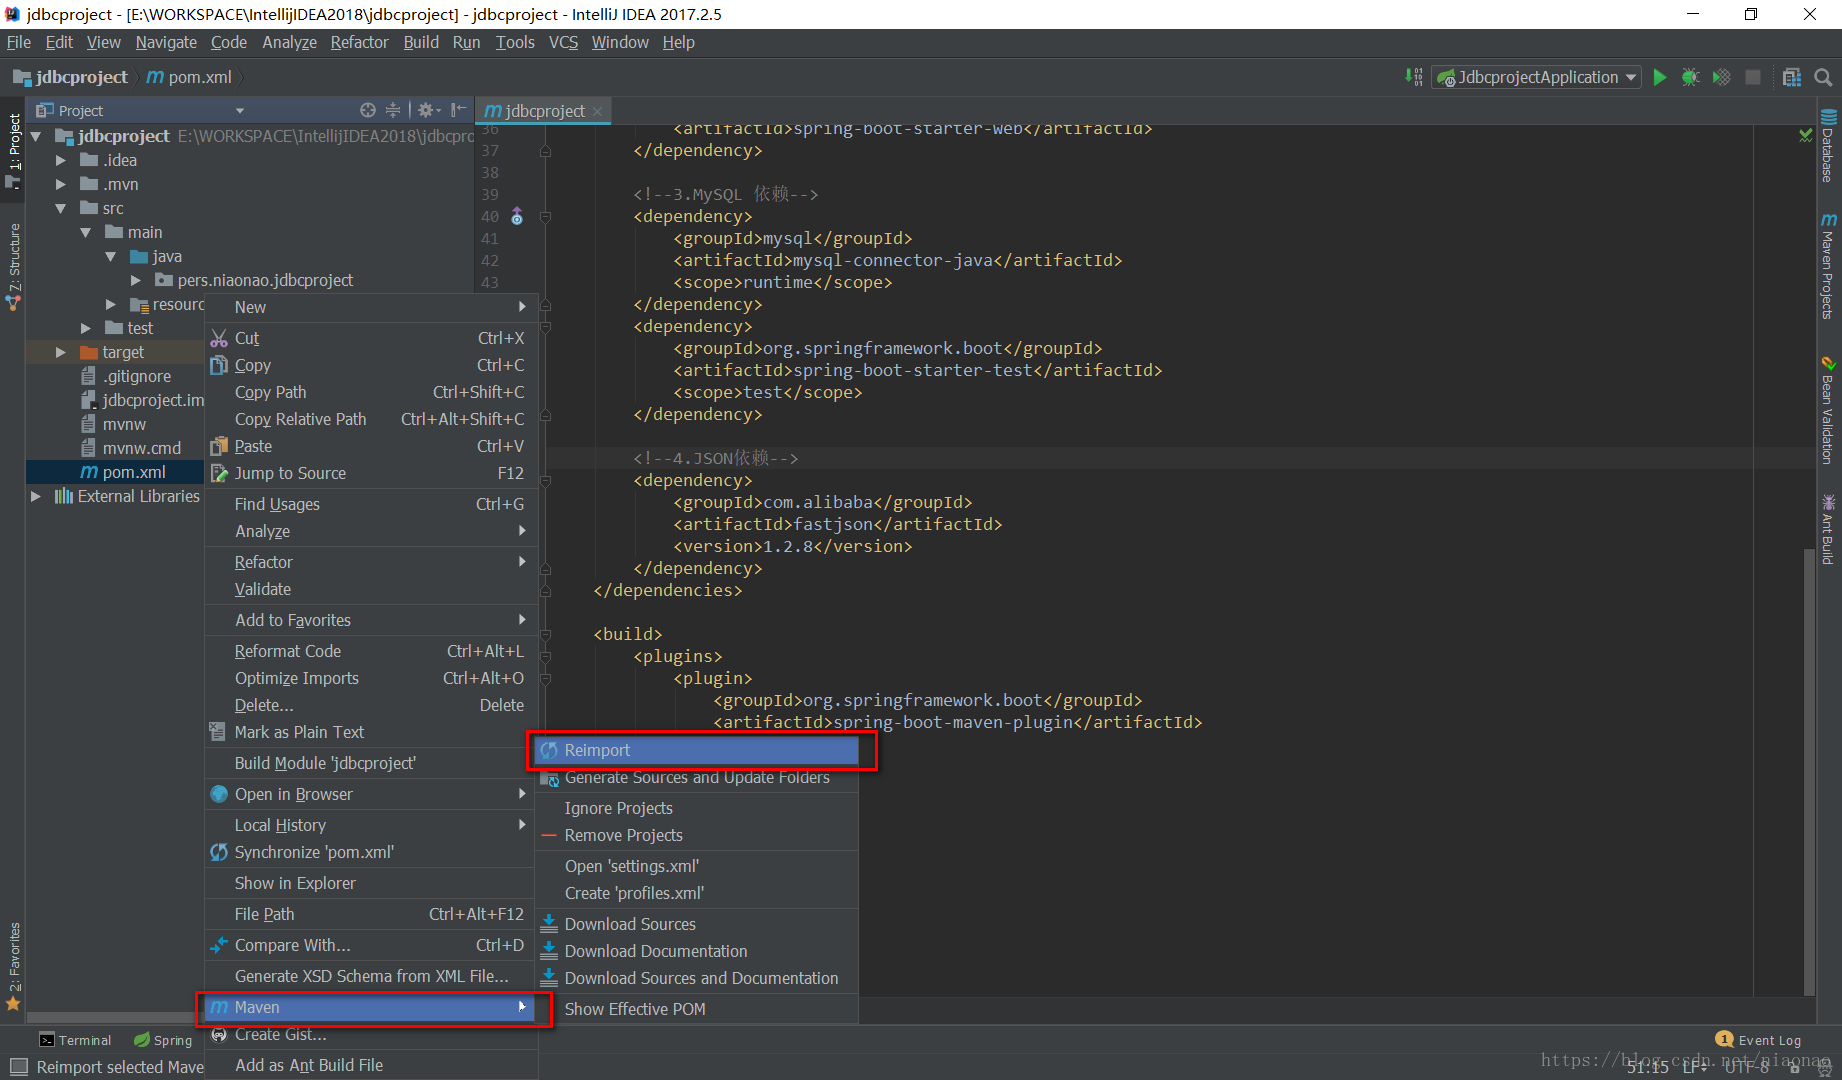Collapse the main folder
This screenshot has height=1080, width=1842.
tap(86, 232)
